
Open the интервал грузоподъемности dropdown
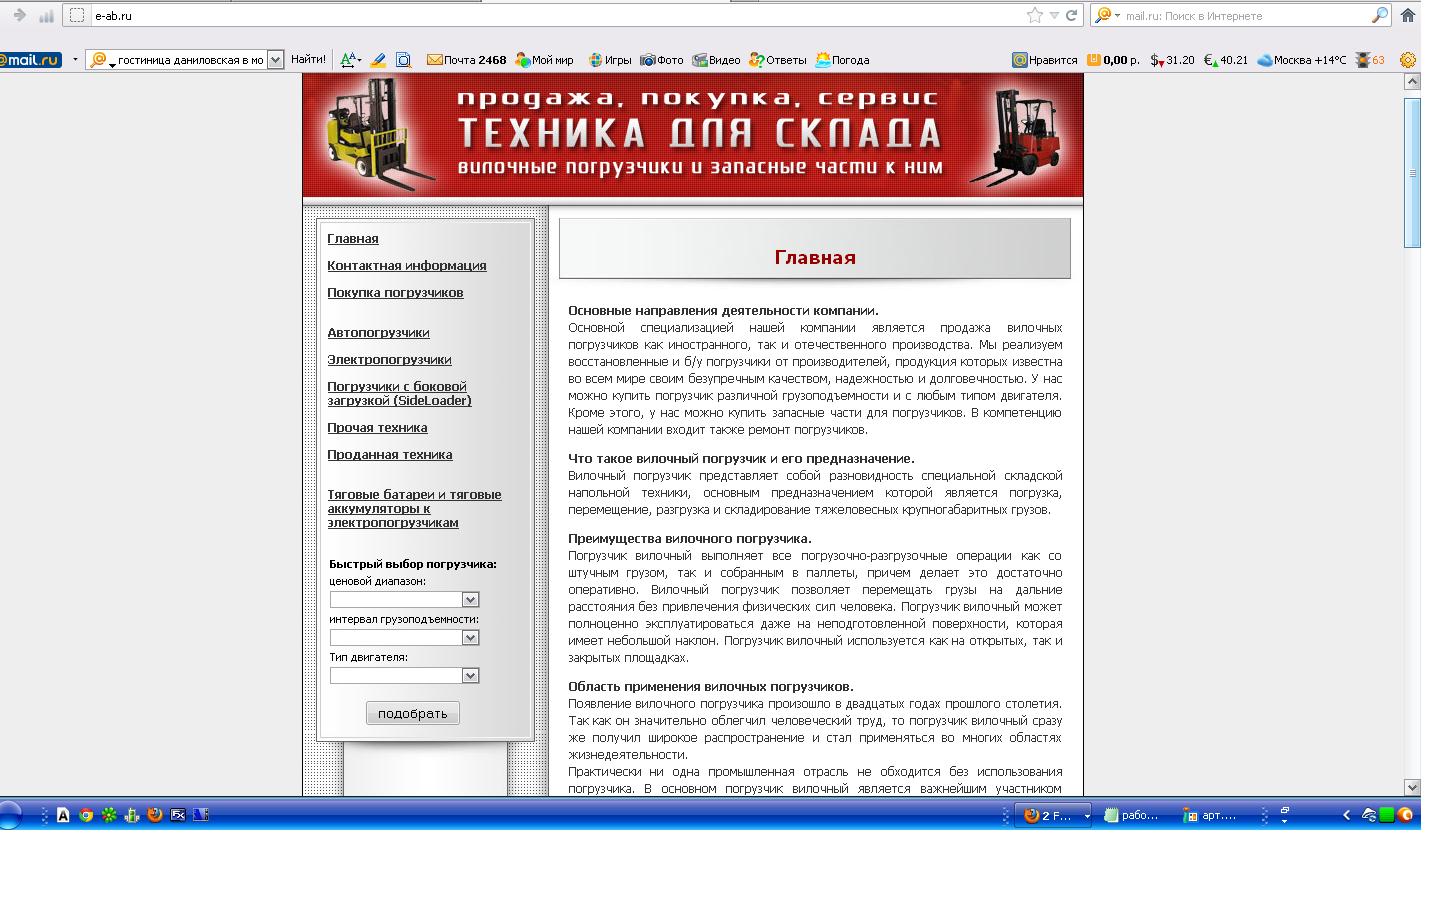pyautogui.click(x=404, y=637)
